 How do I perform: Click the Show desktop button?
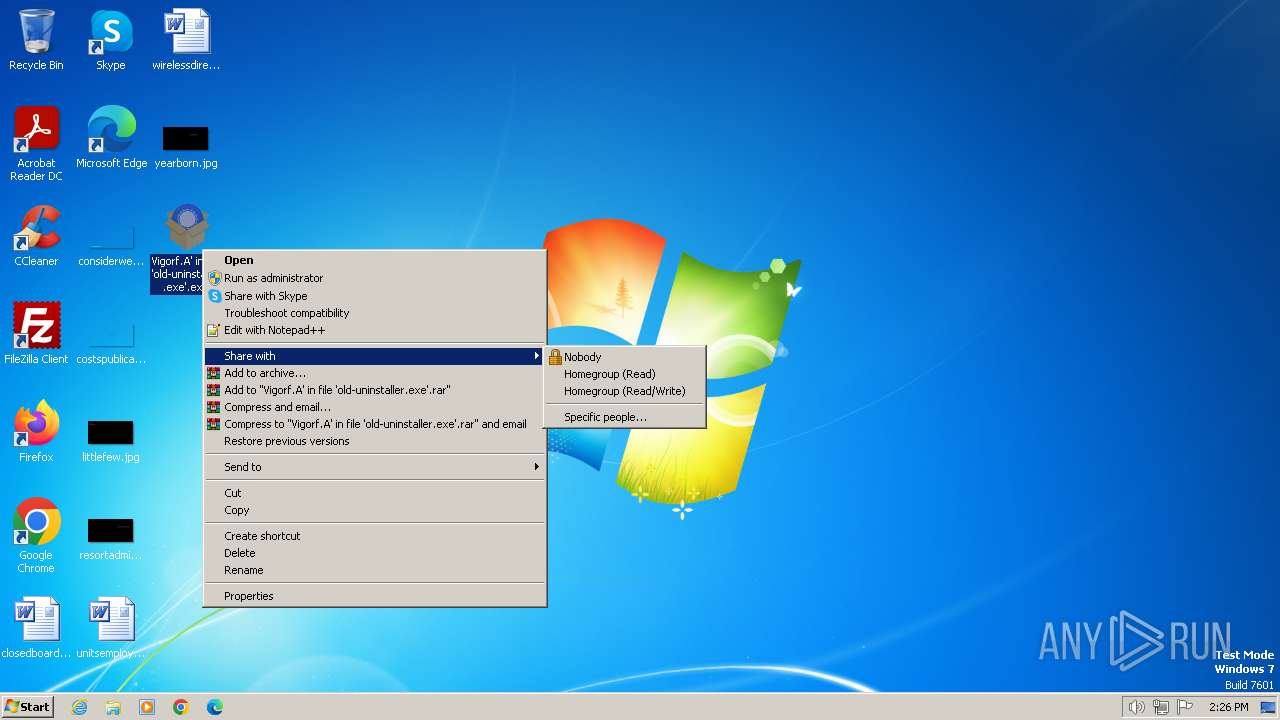coord(1268,707)
